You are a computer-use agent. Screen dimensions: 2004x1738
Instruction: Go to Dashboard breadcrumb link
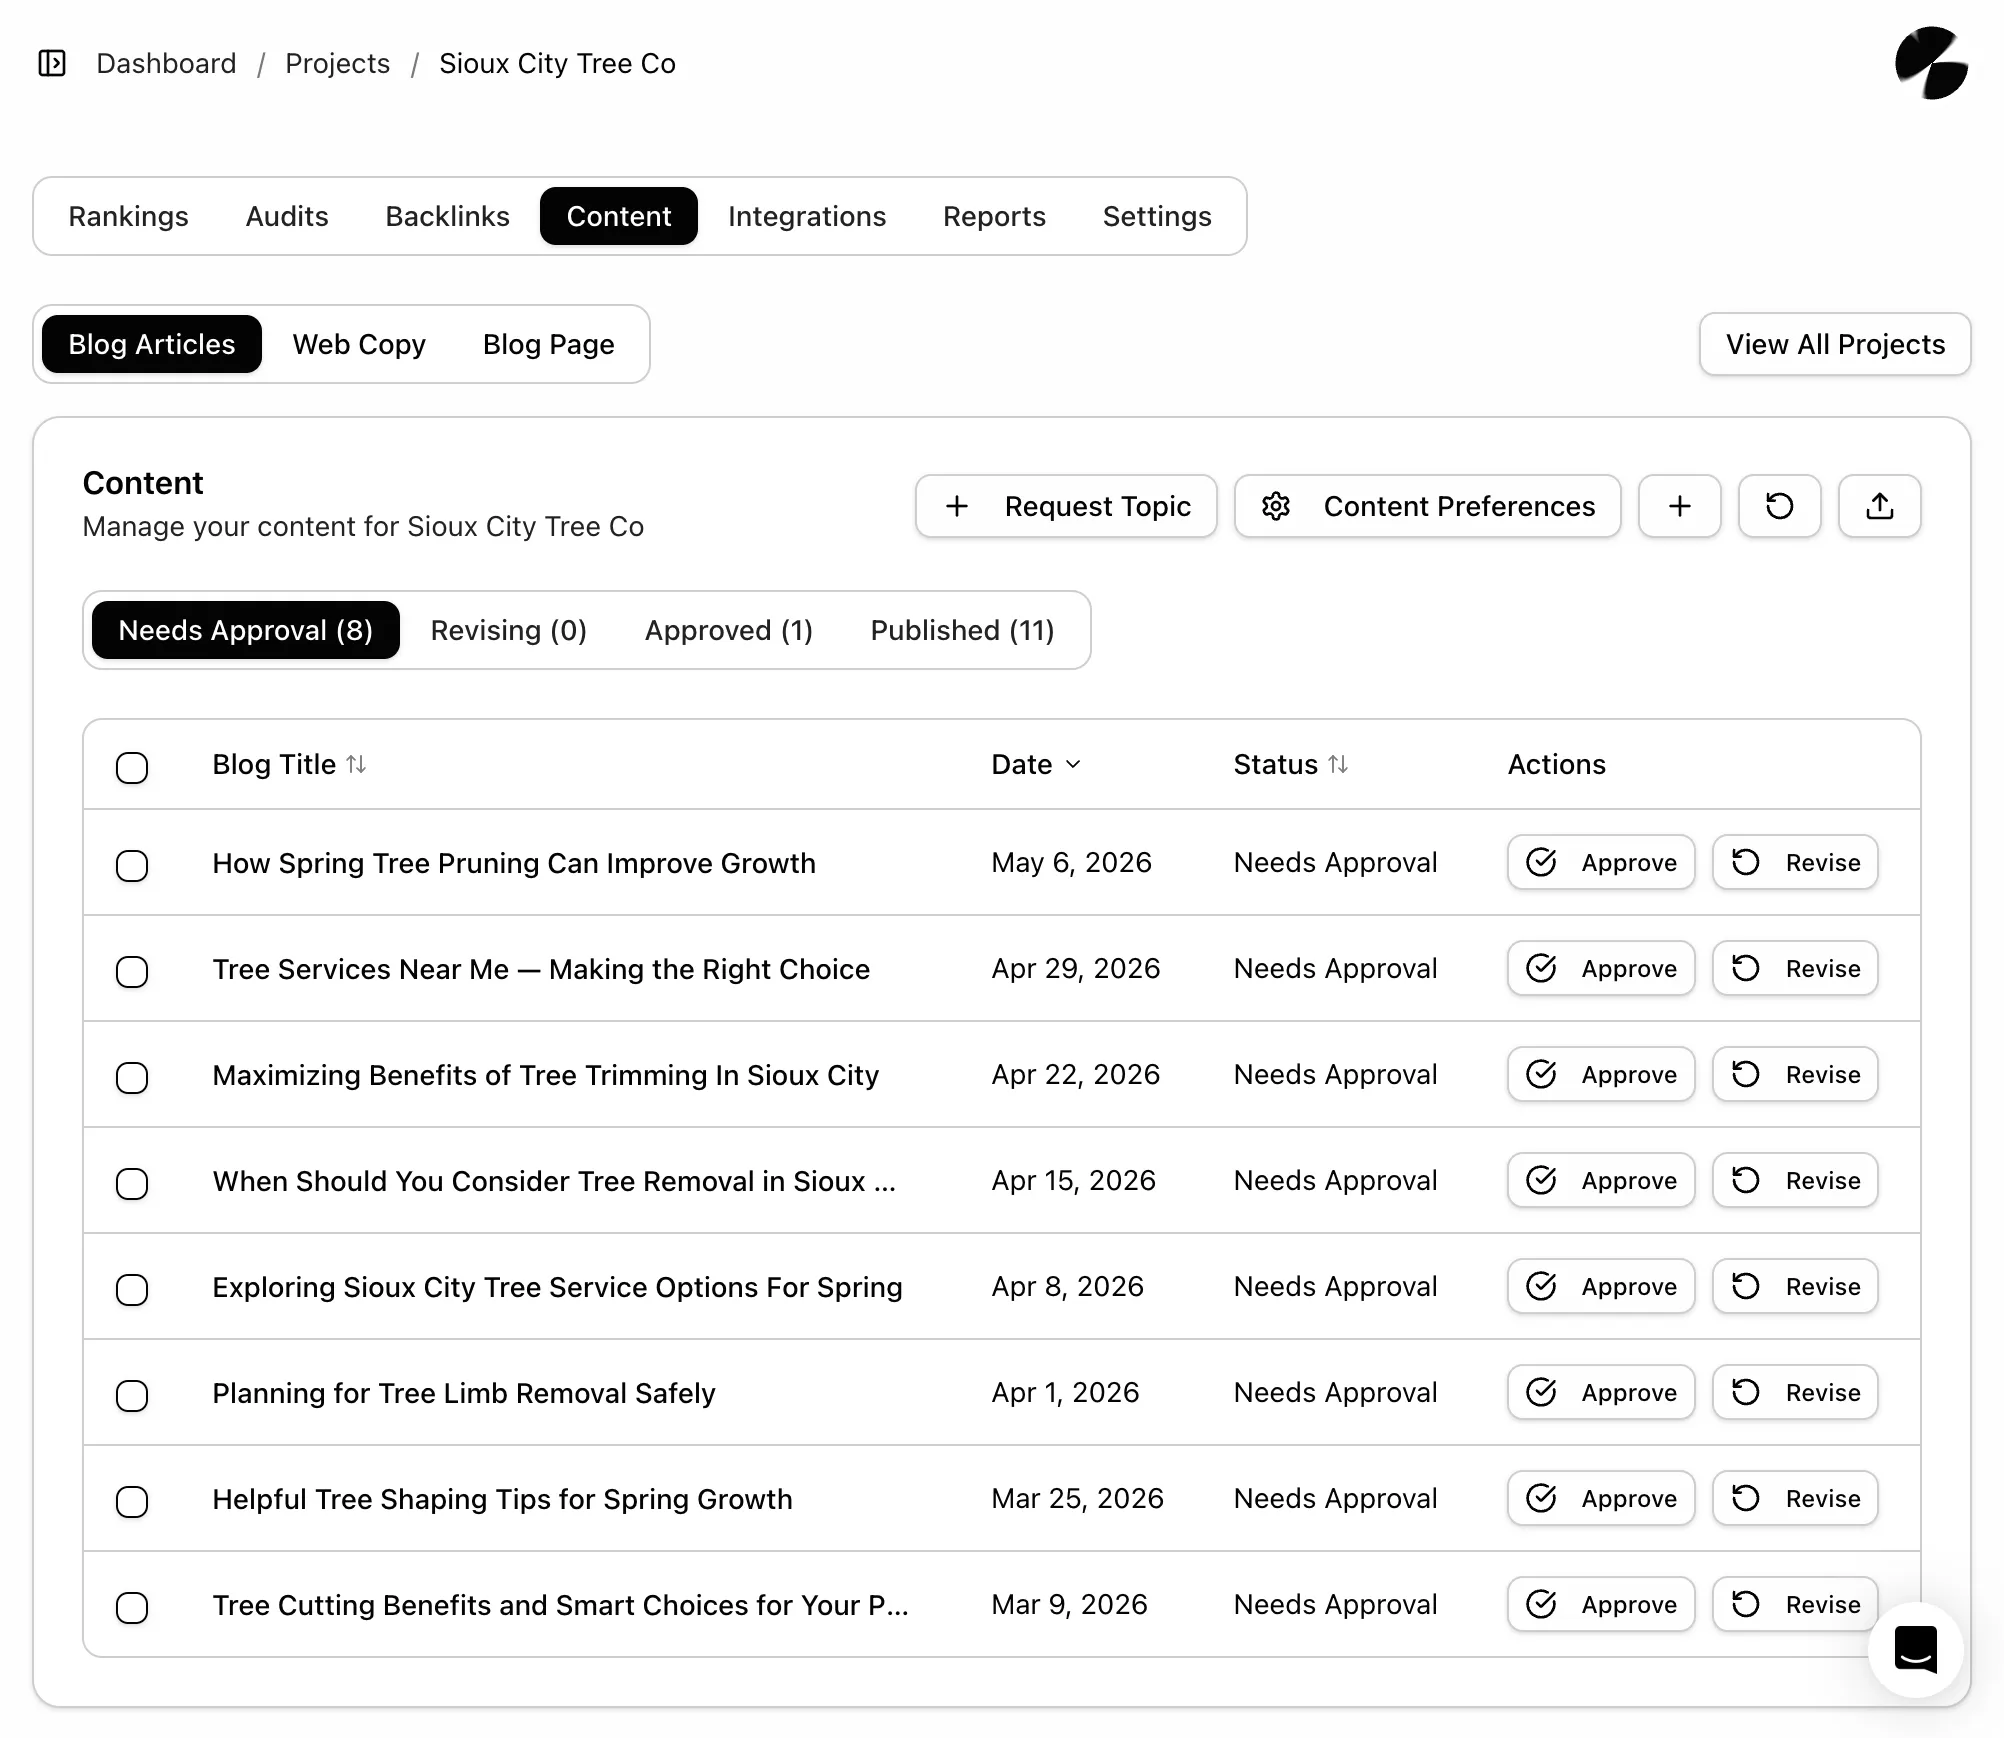(x=166, y=63)
